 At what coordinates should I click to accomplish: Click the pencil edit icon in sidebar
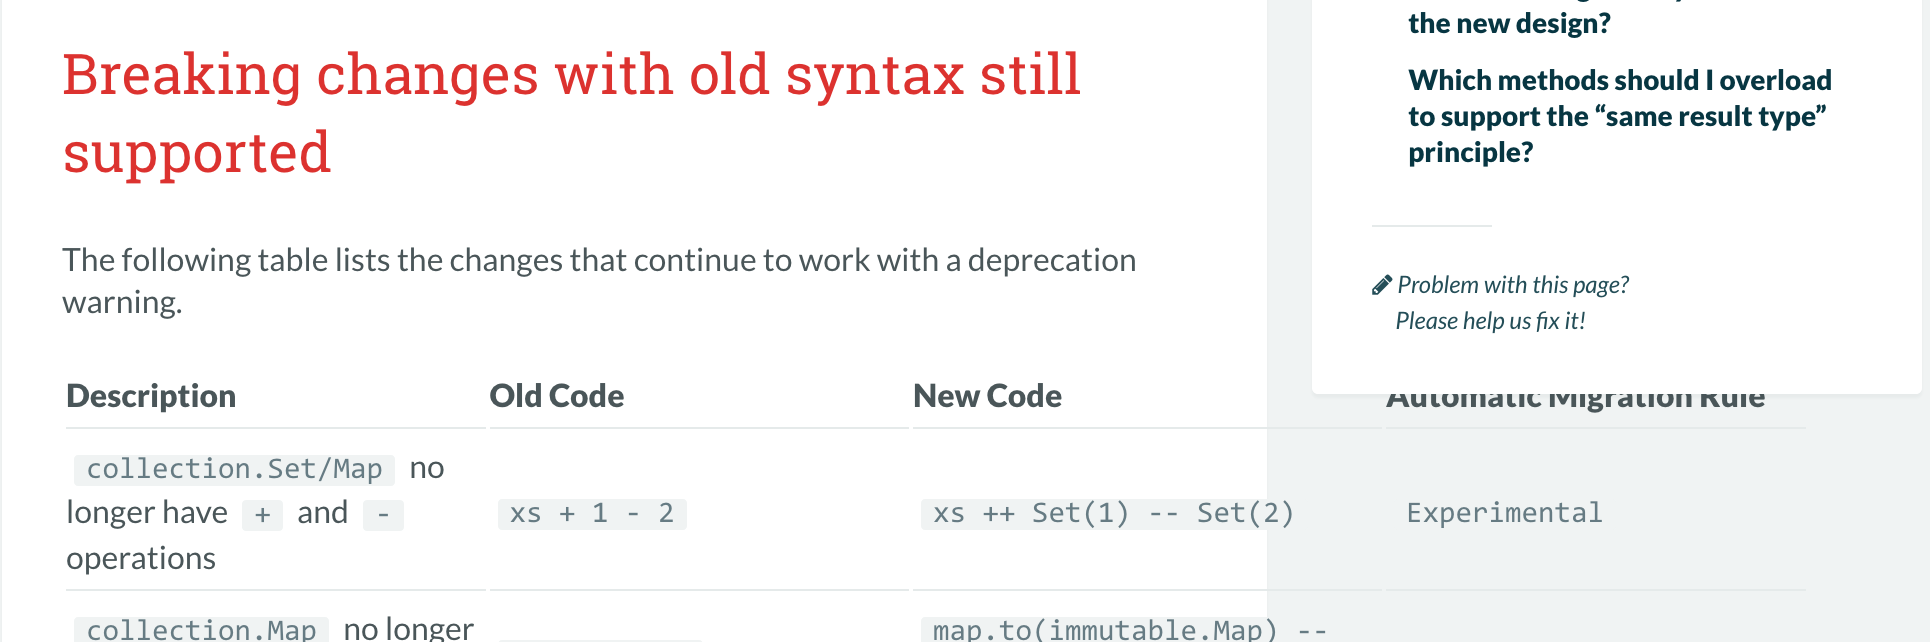click(1381, 285)
